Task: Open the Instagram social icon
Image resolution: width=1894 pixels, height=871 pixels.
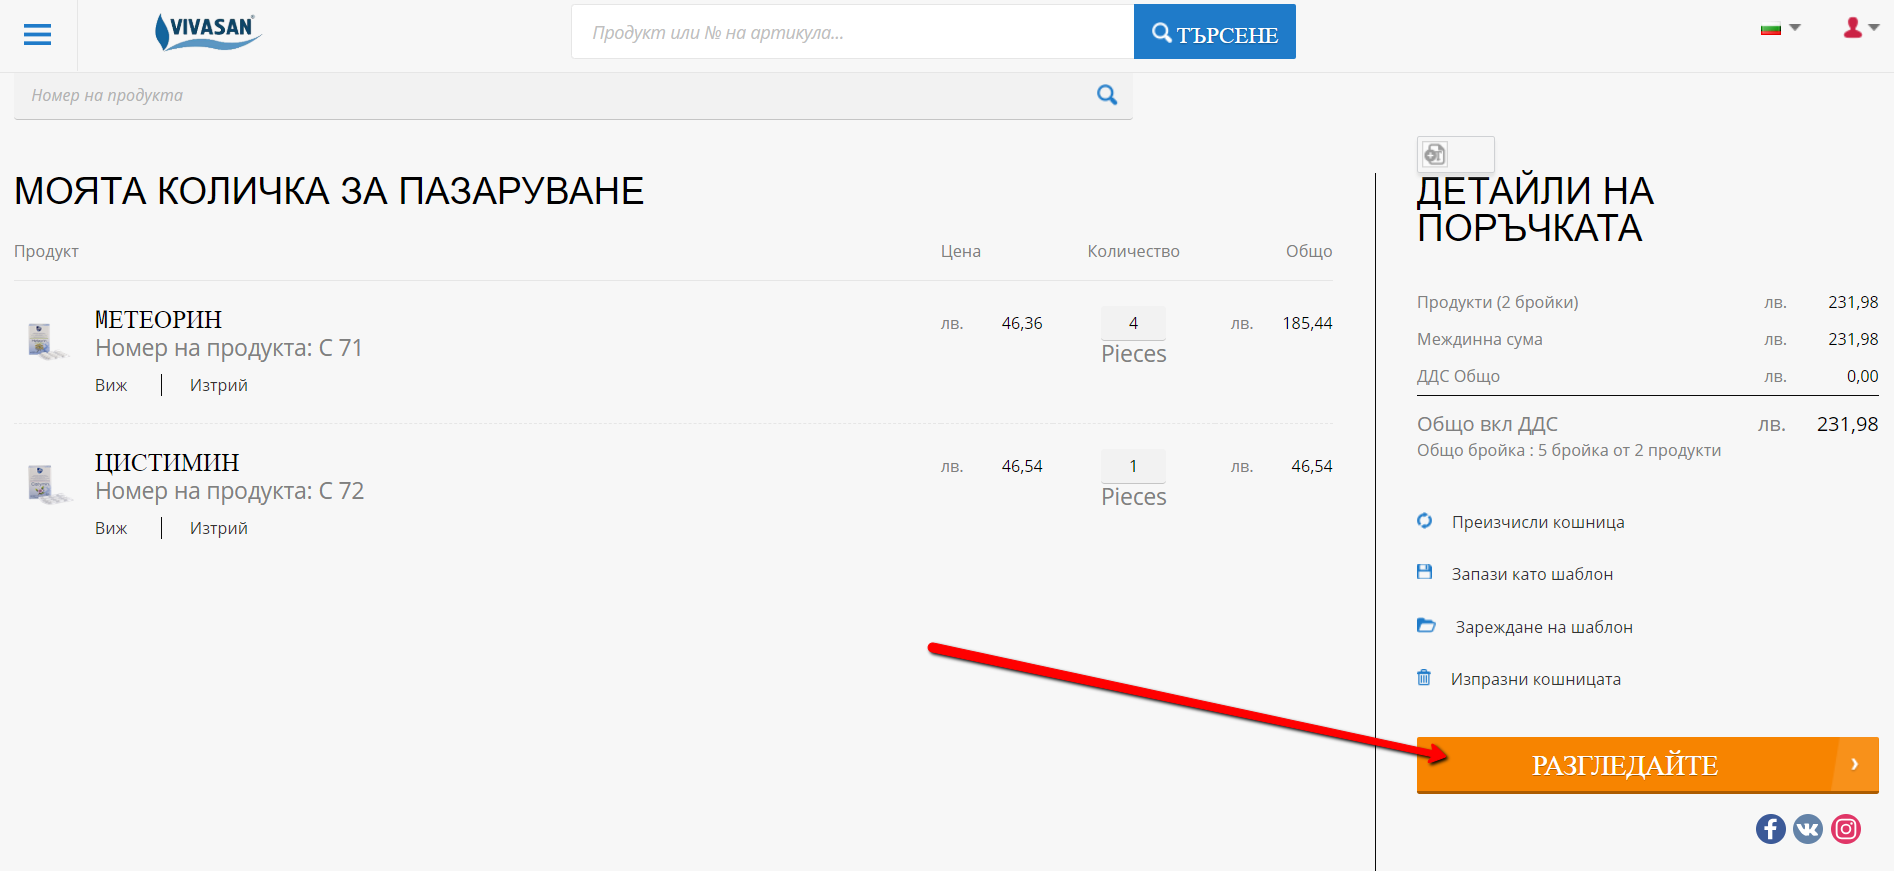Action: click(x=1846, y=829)
